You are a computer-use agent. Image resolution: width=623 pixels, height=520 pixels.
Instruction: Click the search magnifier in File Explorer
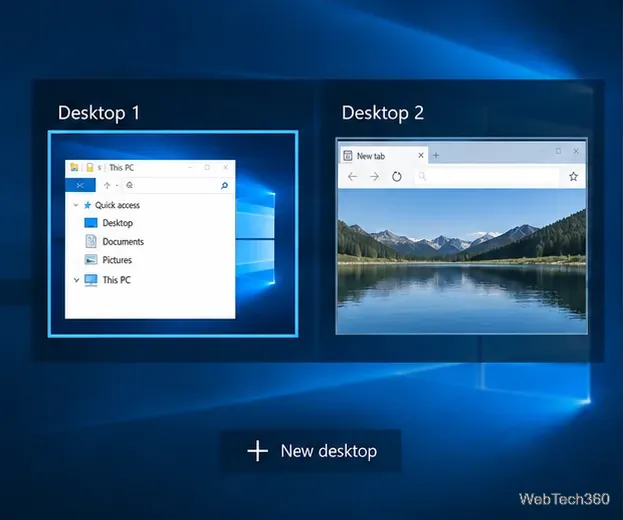(224, 185)
